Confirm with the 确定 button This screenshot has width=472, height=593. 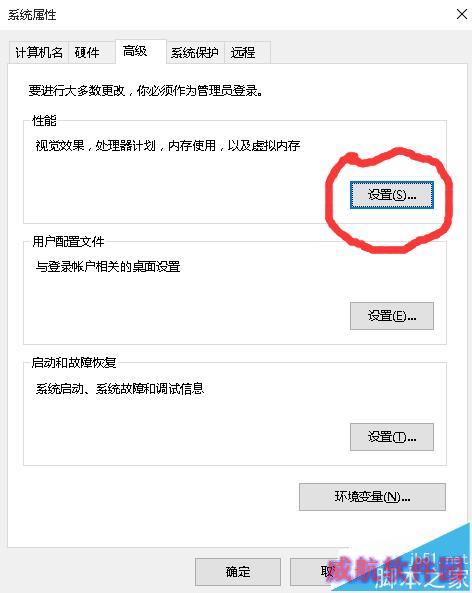tap(238, 571)
